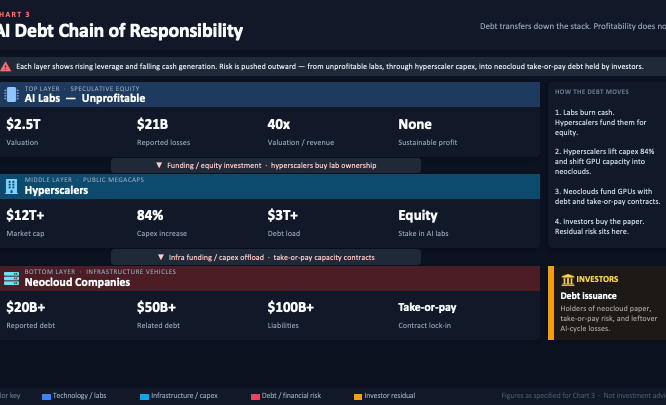Screen dimensions: 666x405
Task: Click the Debt issuance investors card
Action: click(x=607, y=303)
